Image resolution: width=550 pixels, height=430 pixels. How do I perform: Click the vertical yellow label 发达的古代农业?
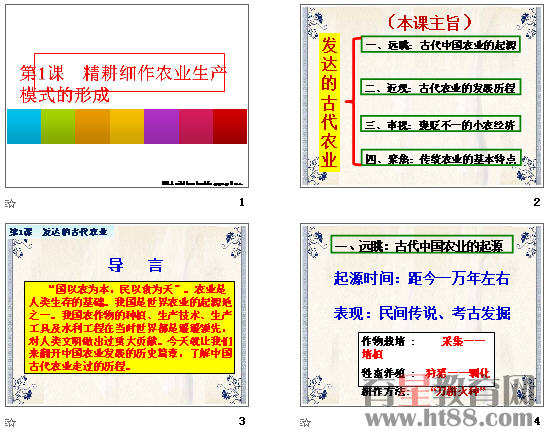(329, 102)
